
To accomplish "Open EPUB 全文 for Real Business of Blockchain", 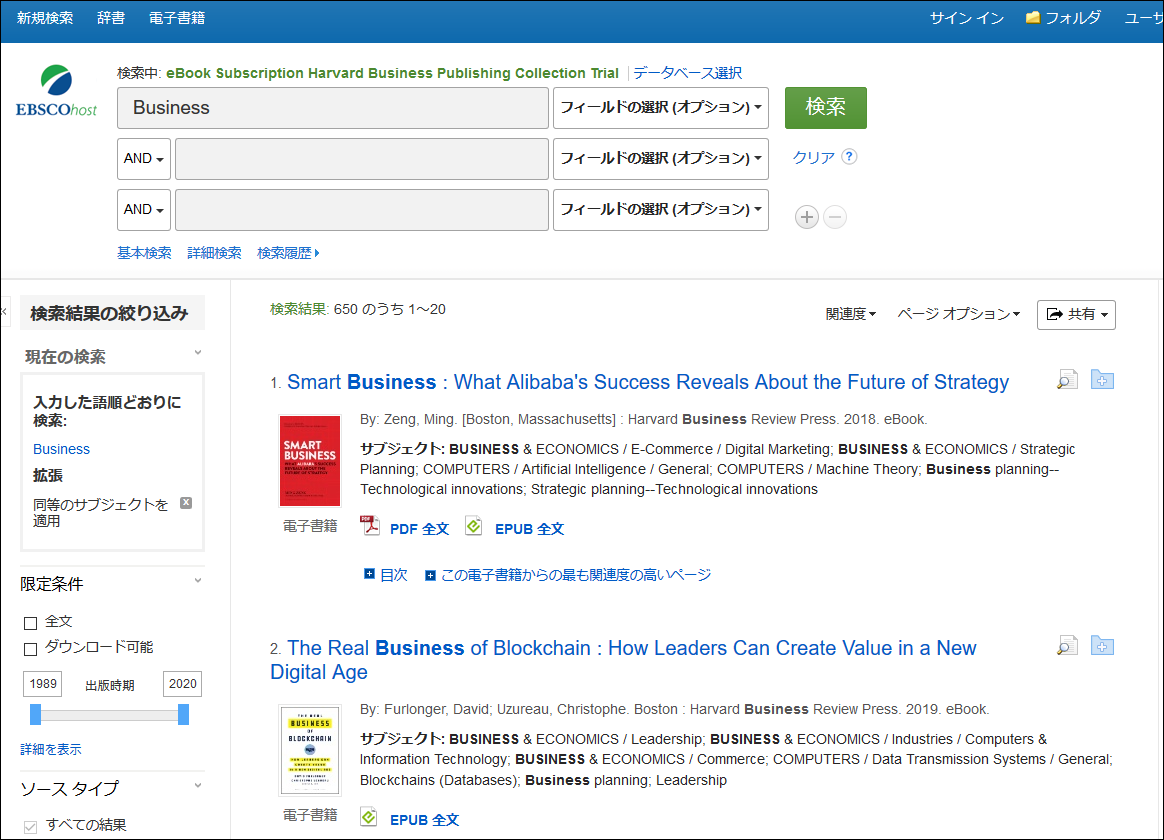I will (x=425, y=820).
